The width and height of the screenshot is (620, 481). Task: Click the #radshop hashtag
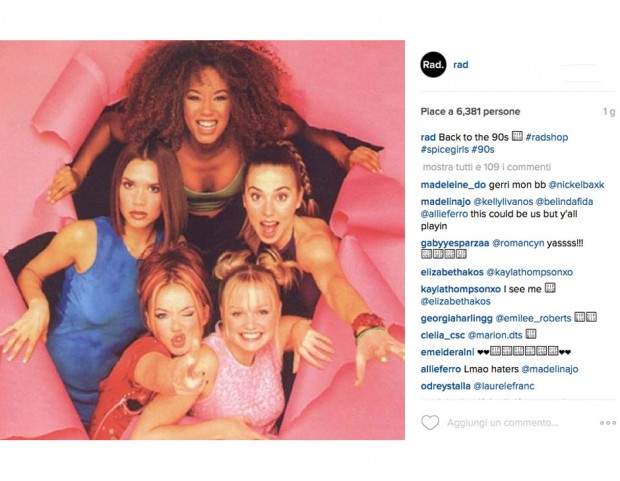[x=547, y=137]
